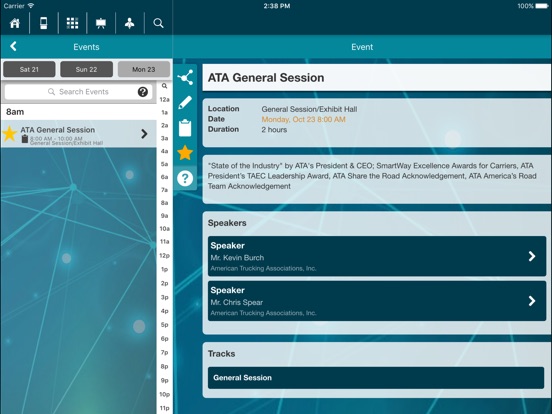The height and width of the screenshot is (414, 552).
Task: Click the 8am section header
Action: click(79, 112)
